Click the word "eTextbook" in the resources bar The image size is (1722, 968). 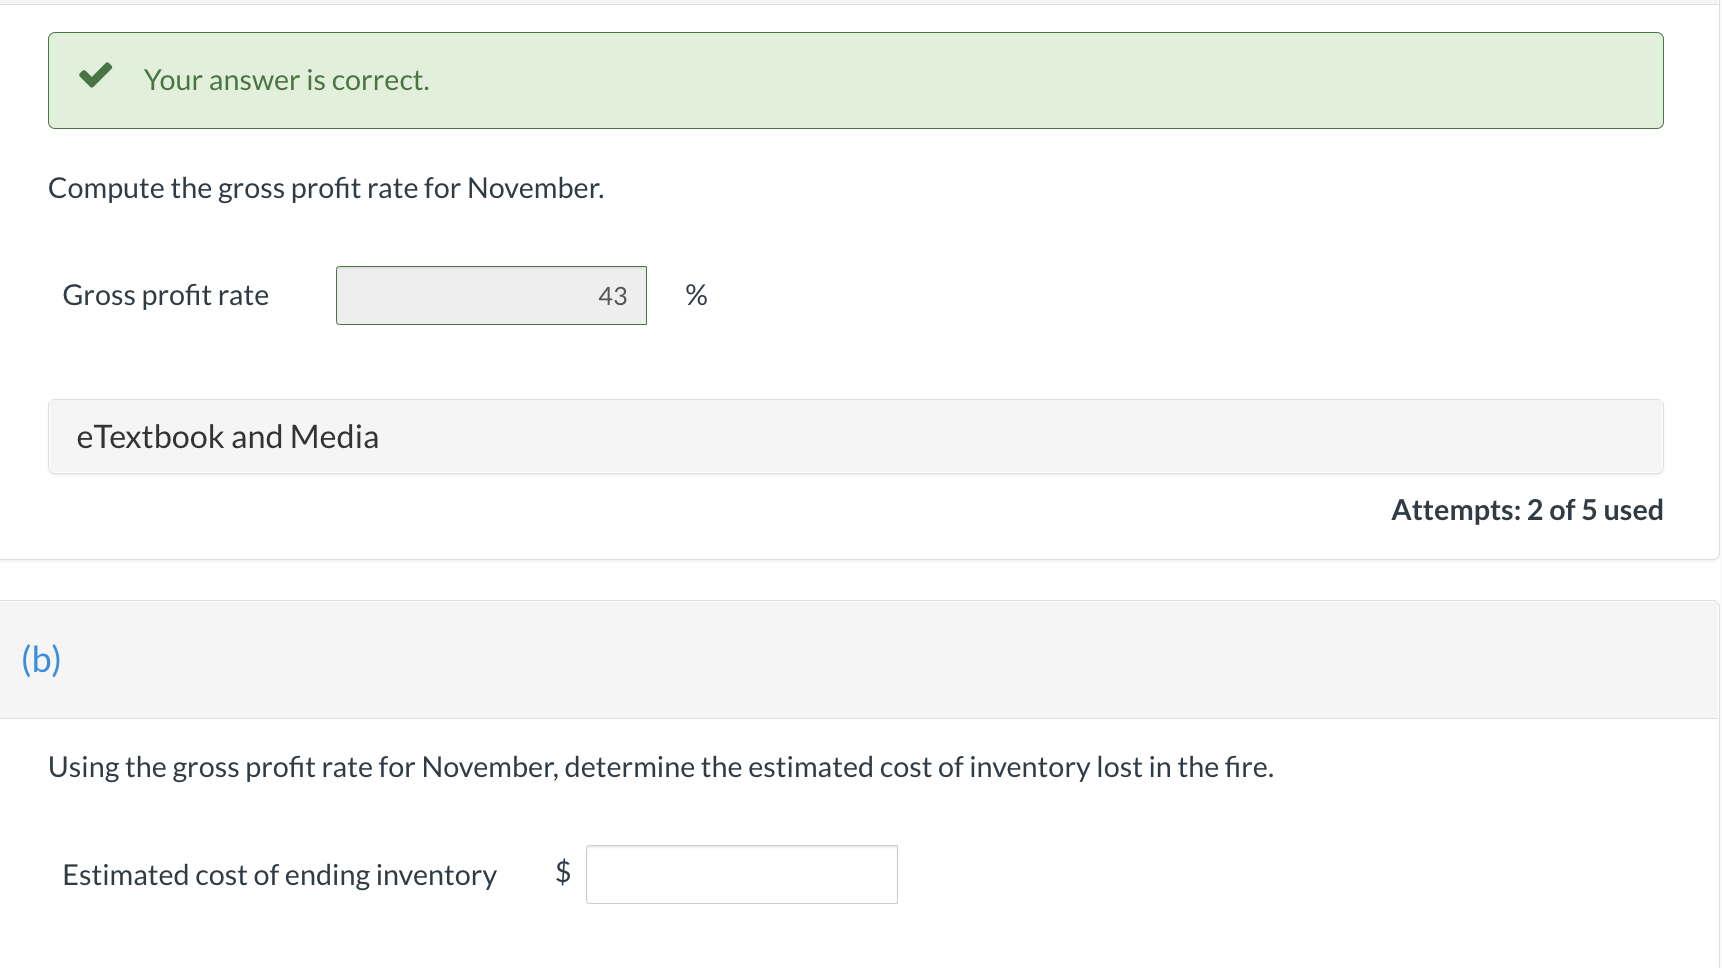tap(150, 437)
